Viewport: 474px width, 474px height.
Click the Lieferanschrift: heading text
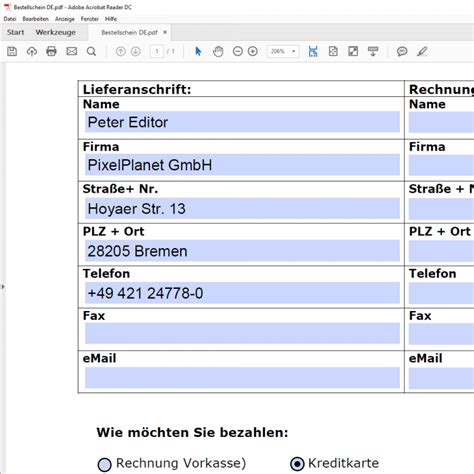click(x=137, y=89)
